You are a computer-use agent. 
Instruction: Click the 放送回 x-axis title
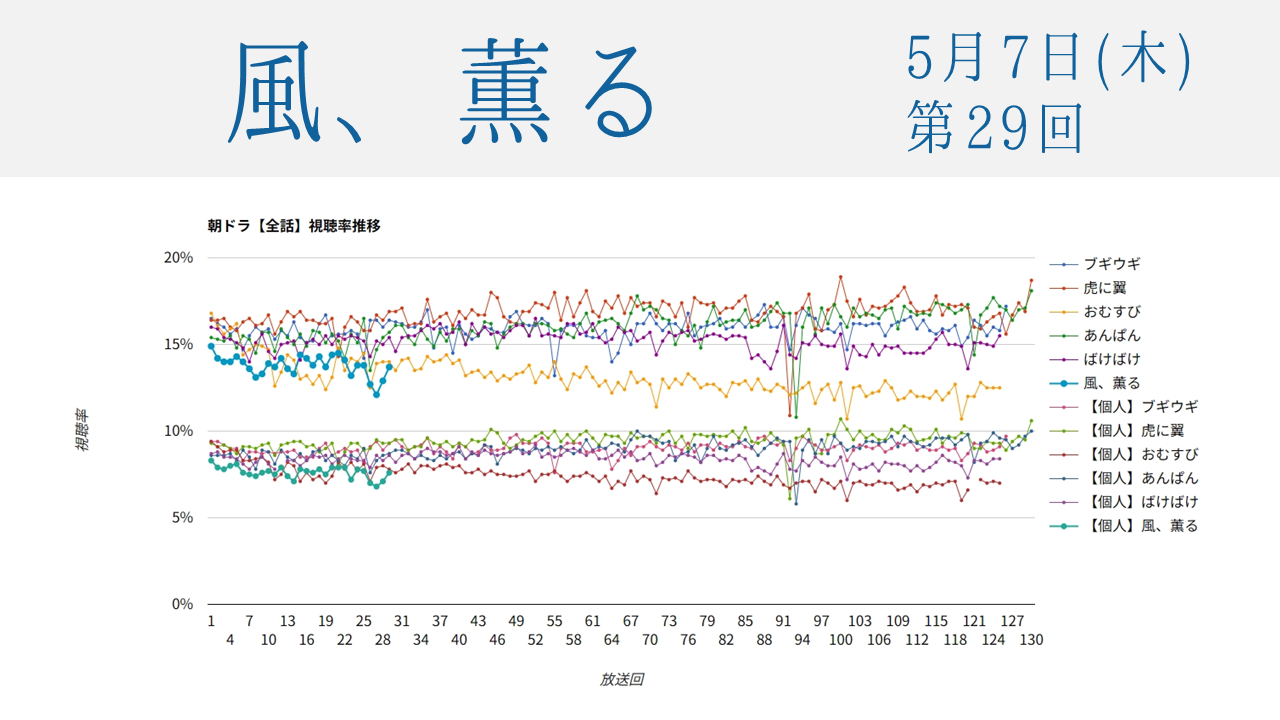[622, 679]
